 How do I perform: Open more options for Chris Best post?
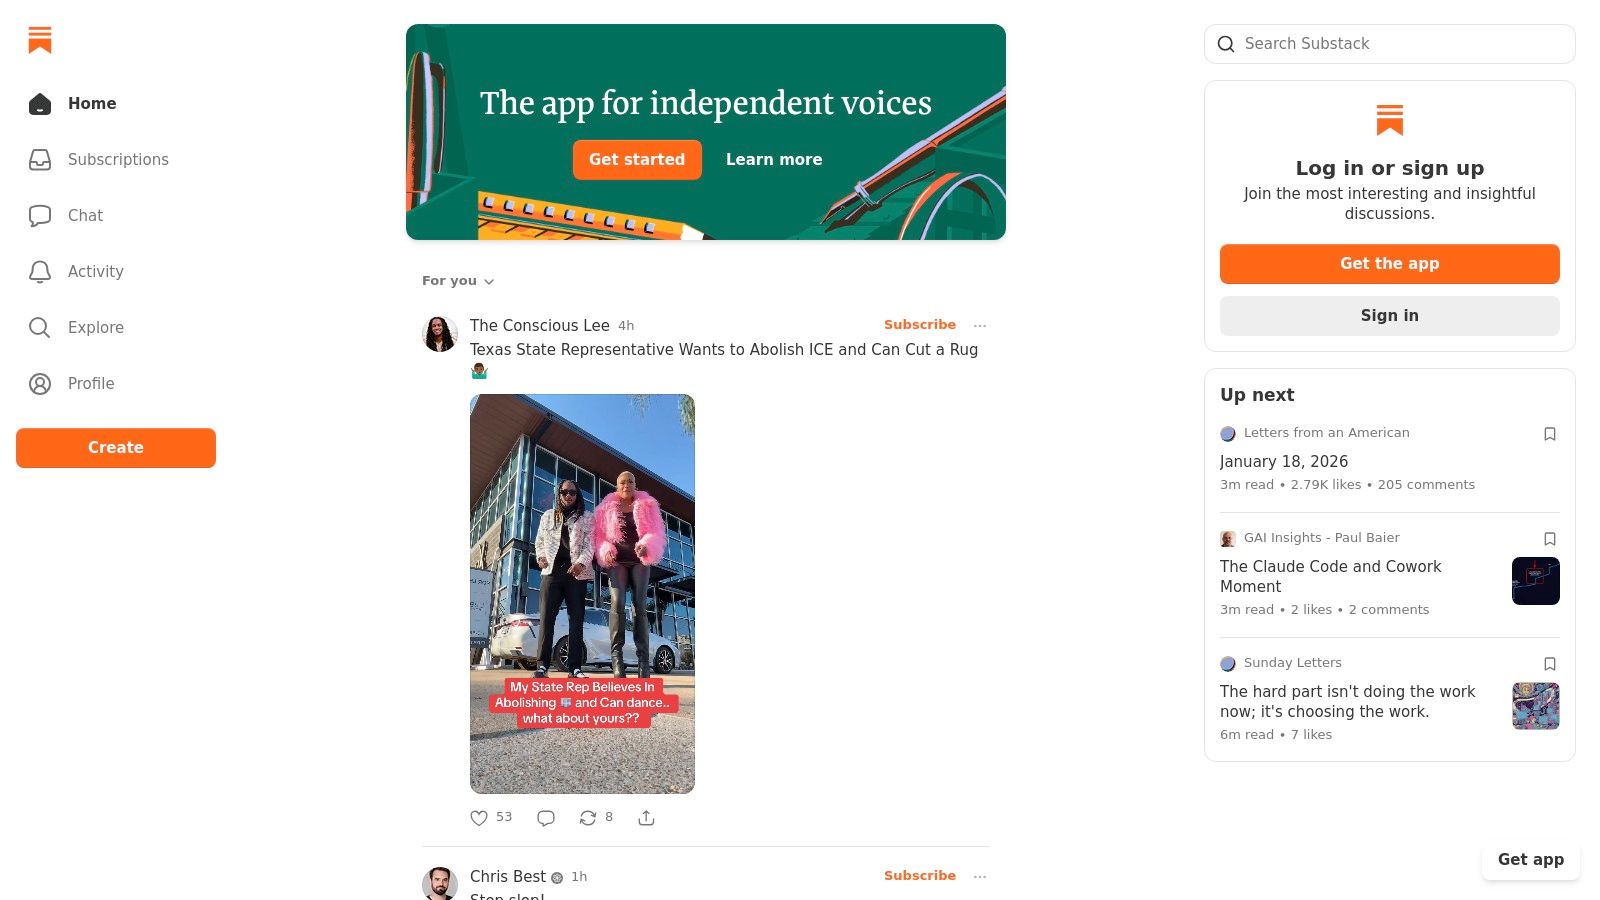[980, 876]
